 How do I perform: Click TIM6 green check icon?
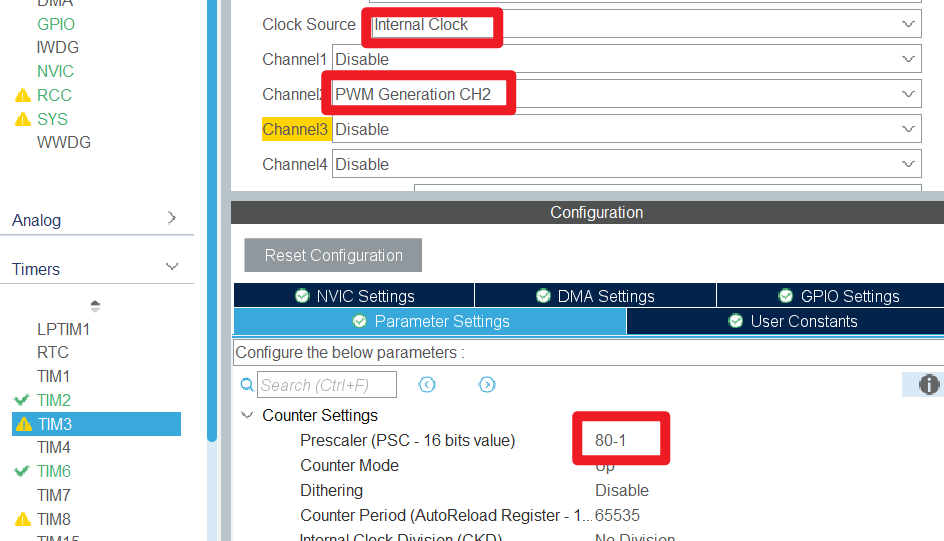22,471
